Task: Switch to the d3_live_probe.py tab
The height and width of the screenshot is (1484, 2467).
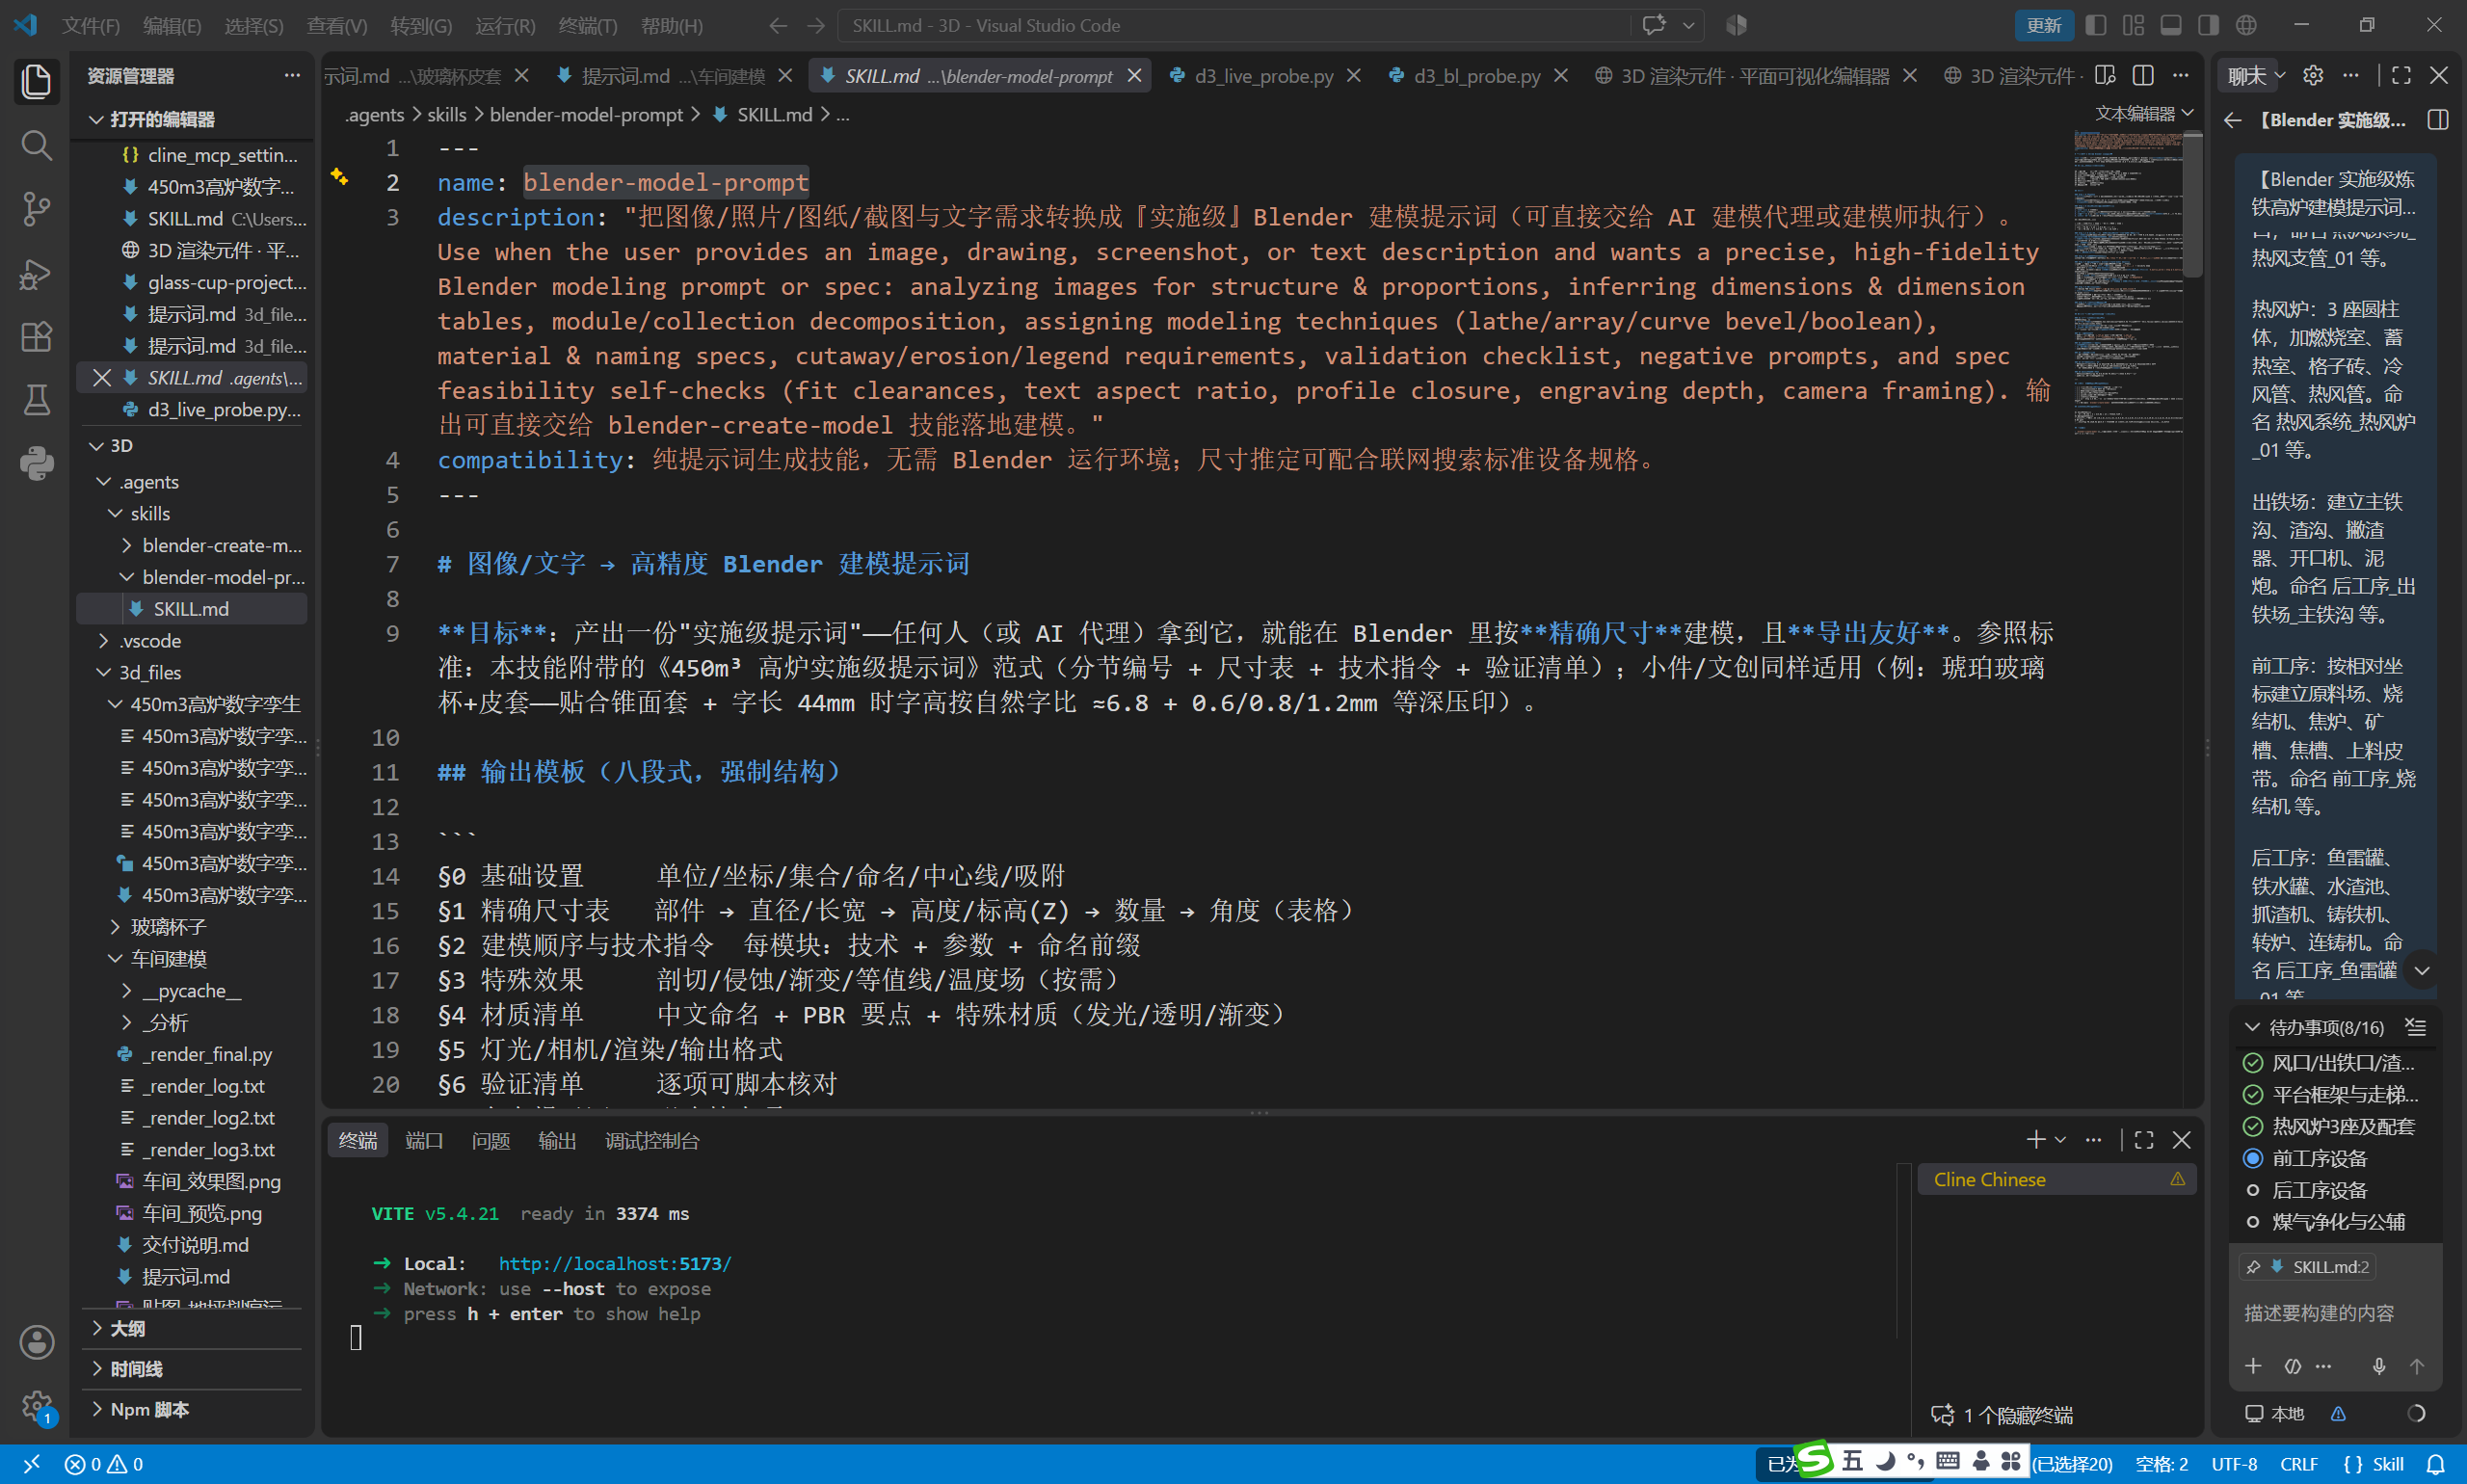Action: pos(1263,76)
